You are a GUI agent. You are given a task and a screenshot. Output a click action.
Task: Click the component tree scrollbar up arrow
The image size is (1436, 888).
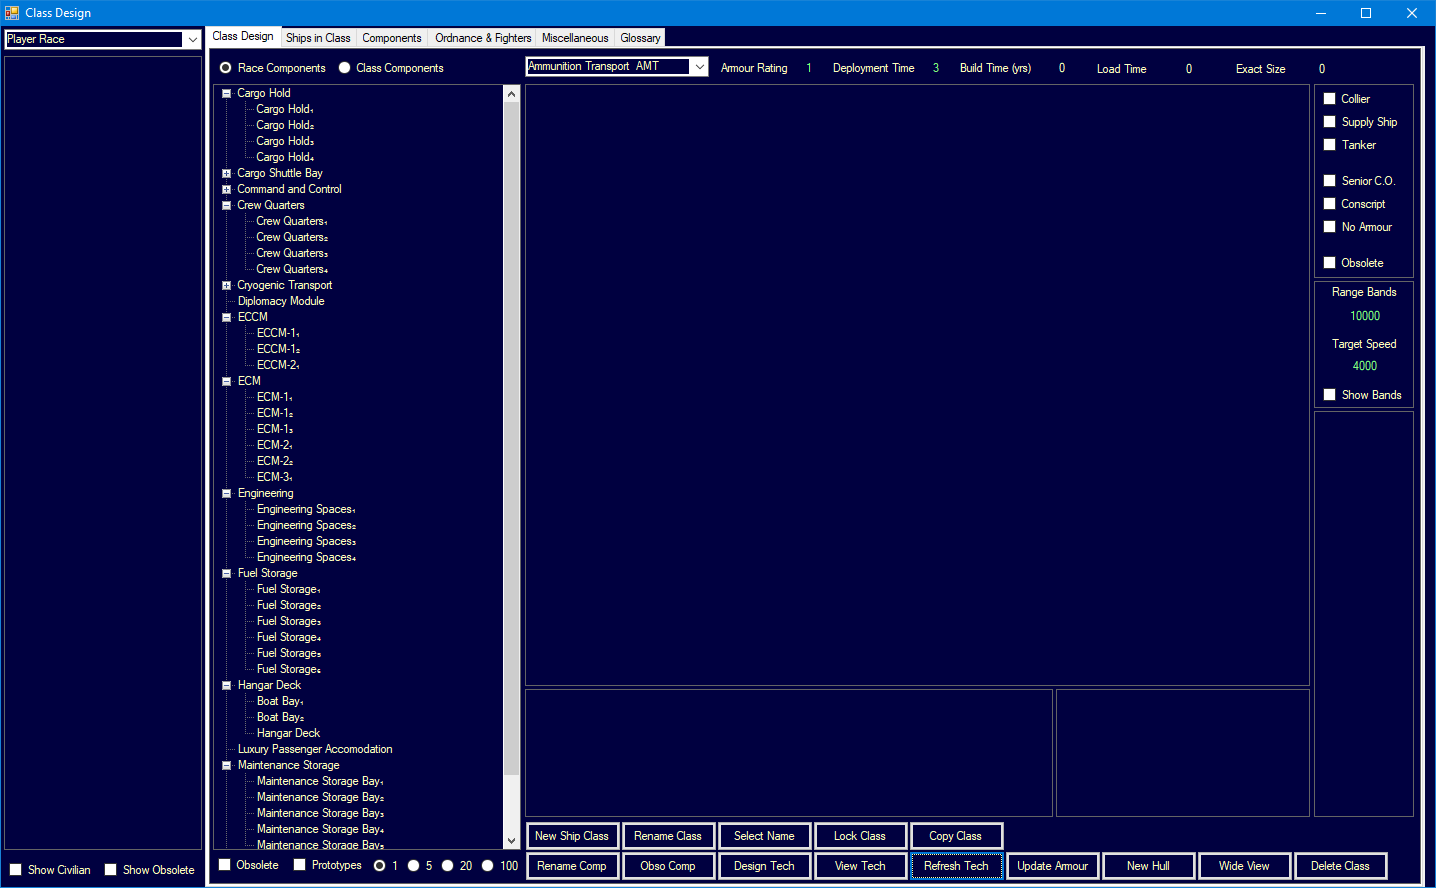coord(511,94)
